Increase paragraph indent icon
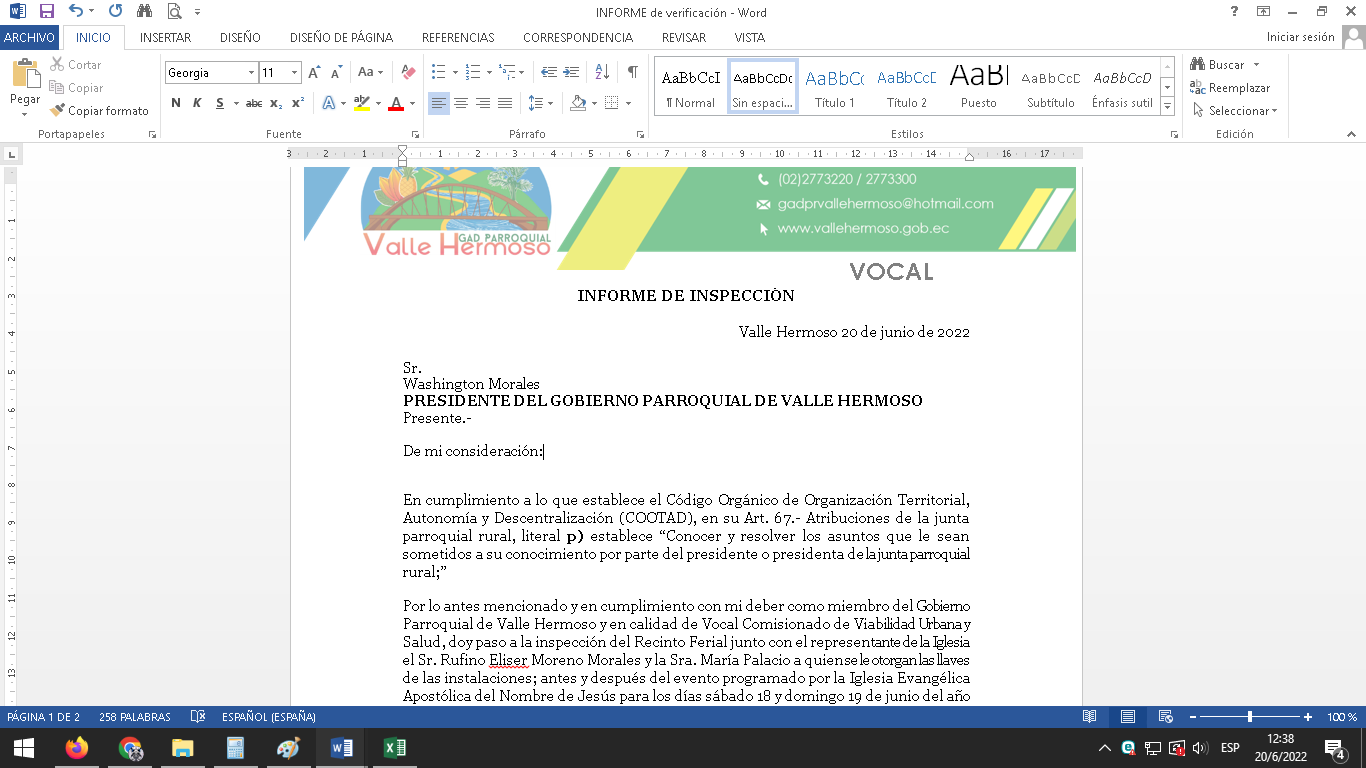This screenshot has height=768, width=1366. coord(571,72)
